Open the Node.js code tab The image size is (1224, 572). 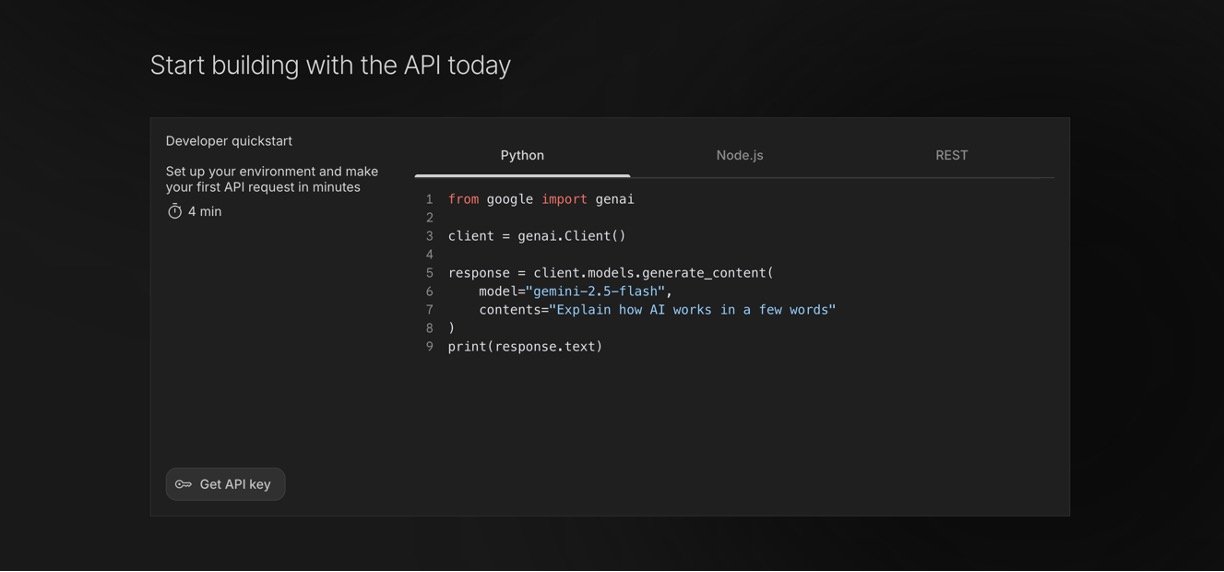[x=739, y=155]
